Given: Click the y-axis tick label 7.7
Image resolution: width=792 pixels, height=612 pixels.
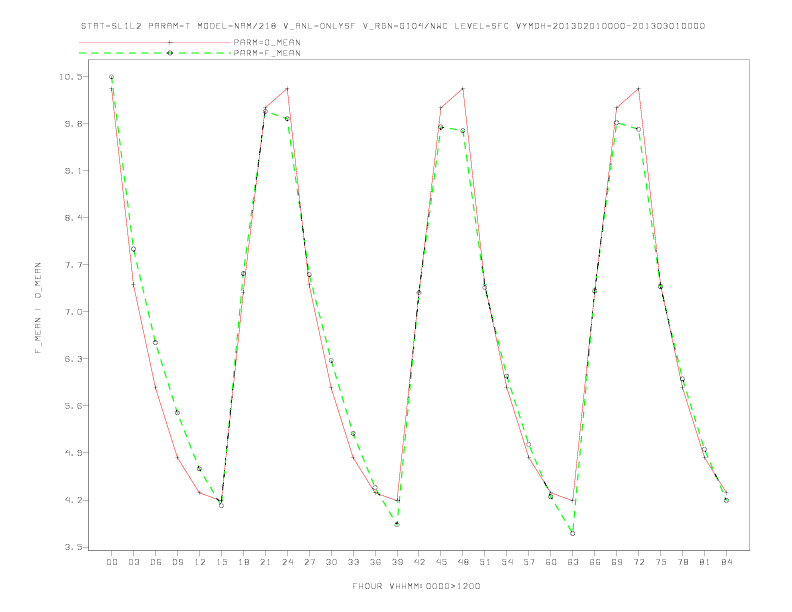Looking at the screenshot, I should click(72, 265).
